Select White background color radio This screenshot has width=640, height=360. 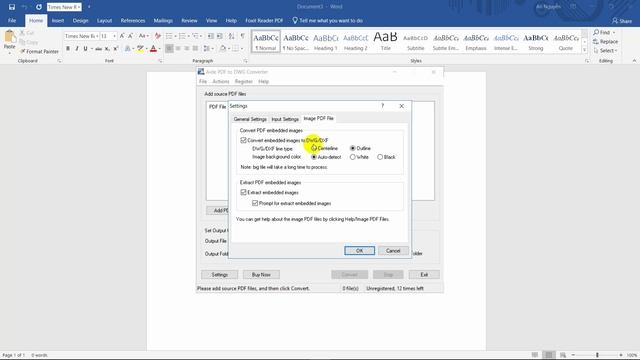tap(353, 157)
